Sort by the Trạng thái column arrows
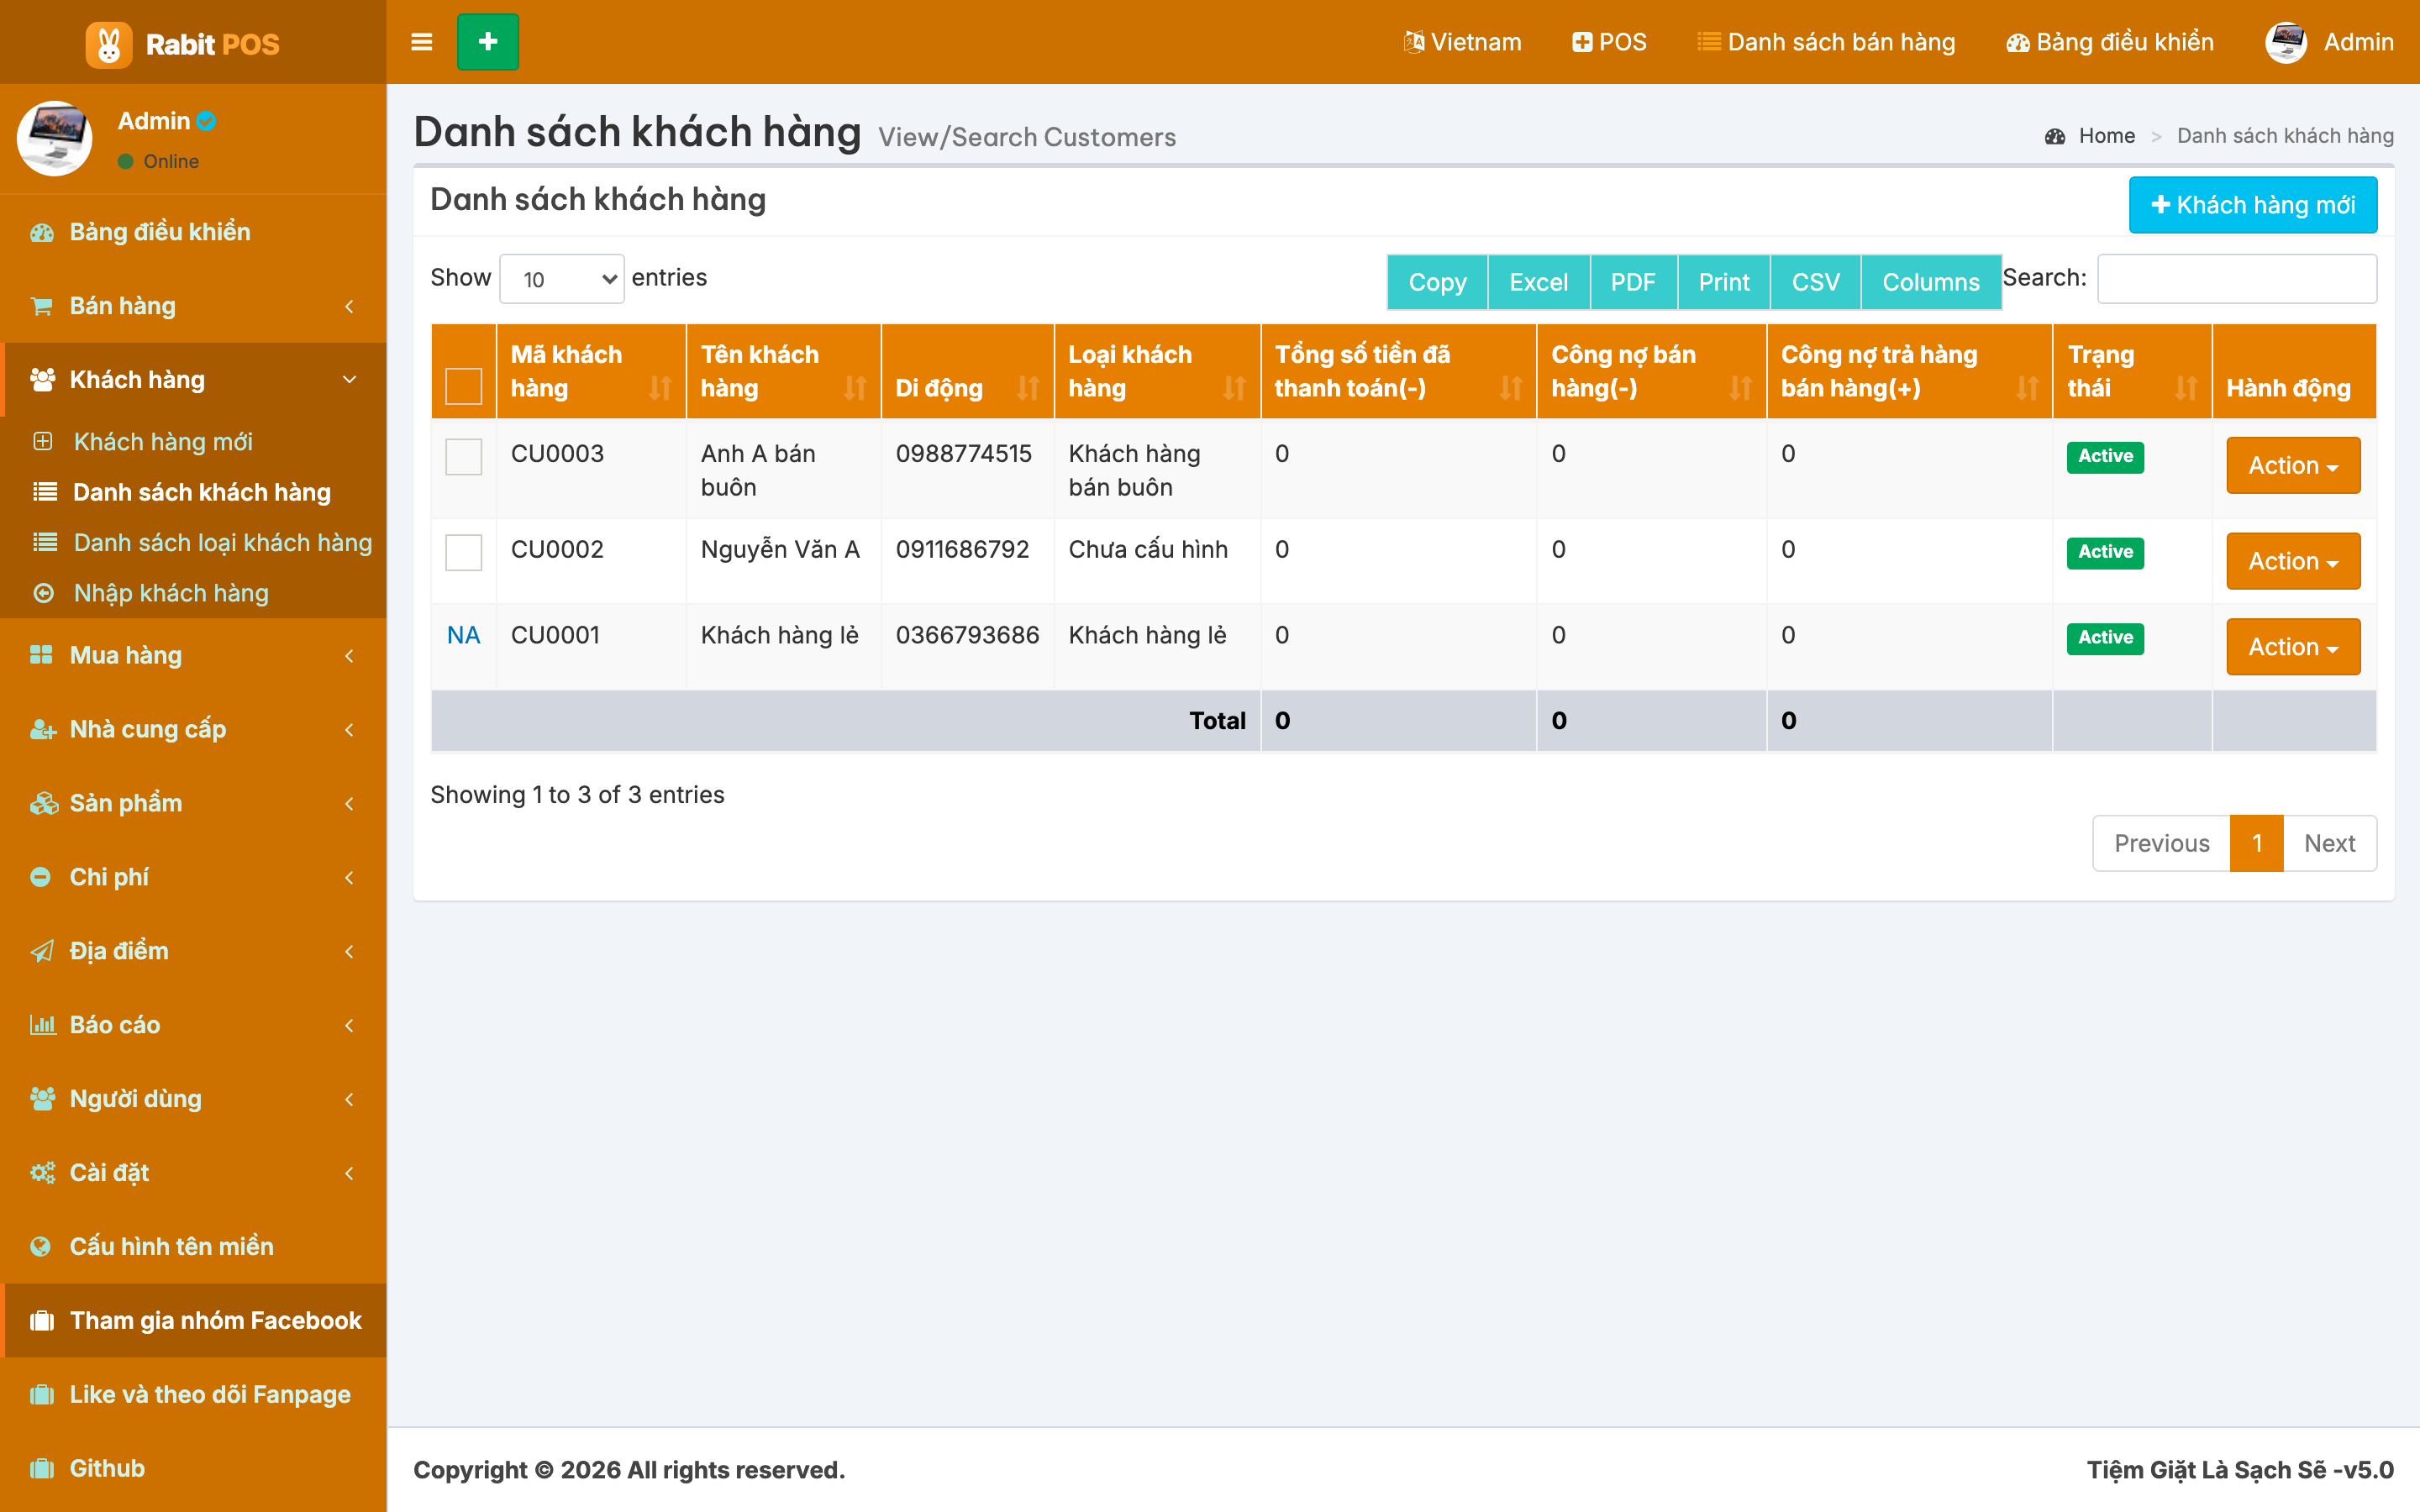 coord(2186,388)
